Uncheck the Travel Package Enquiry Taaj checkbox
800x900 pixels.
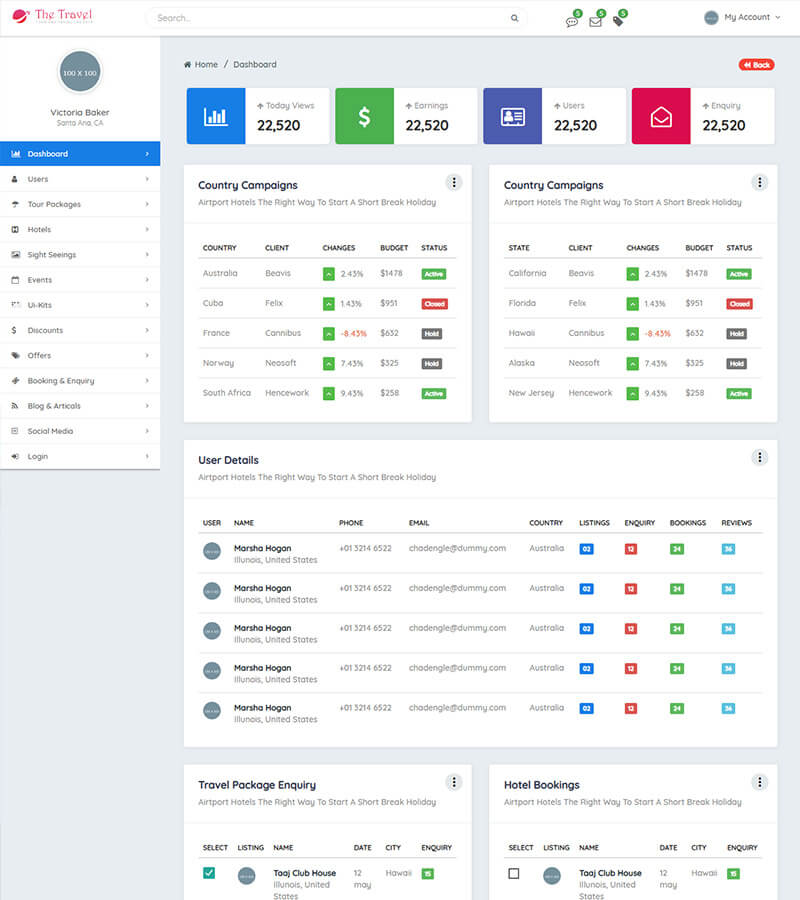pos(209,873)
